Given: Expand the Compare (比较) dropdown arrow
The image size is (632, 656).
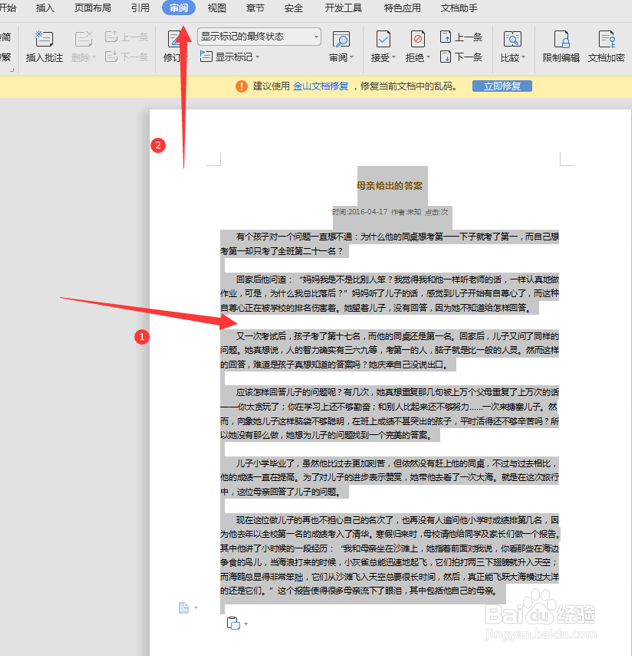Looking at the screenshot, I should click(523, 57).
